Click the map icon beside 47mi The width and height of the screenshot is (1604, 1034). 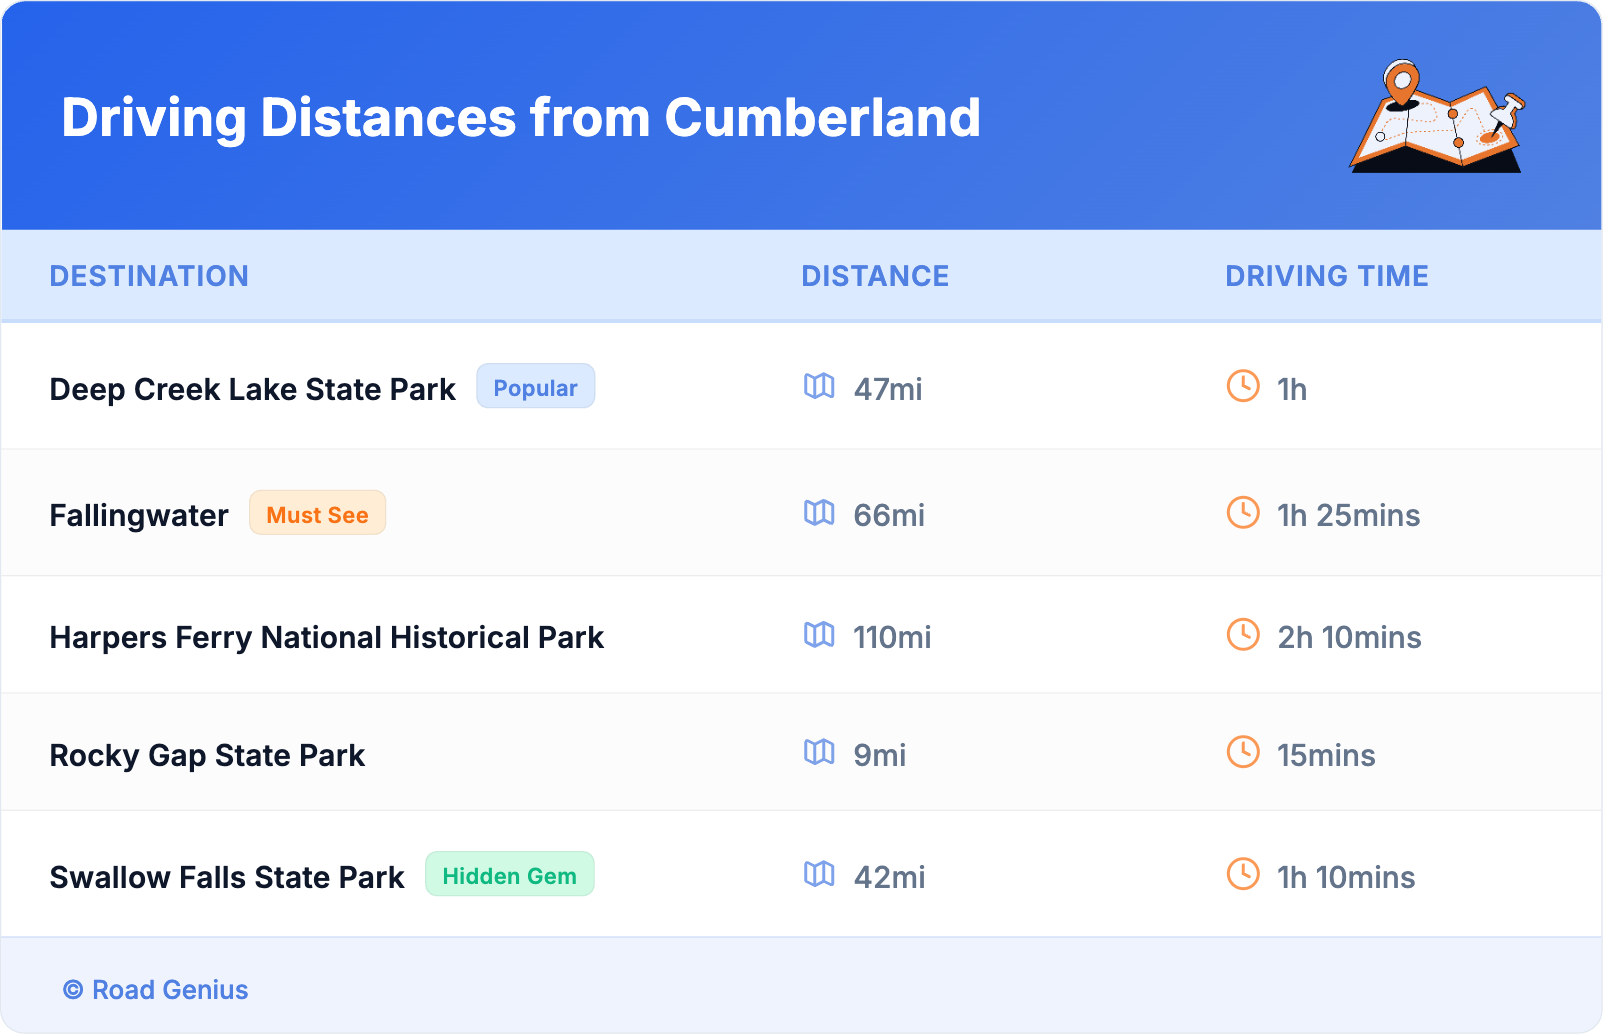[x=819, y=387]
